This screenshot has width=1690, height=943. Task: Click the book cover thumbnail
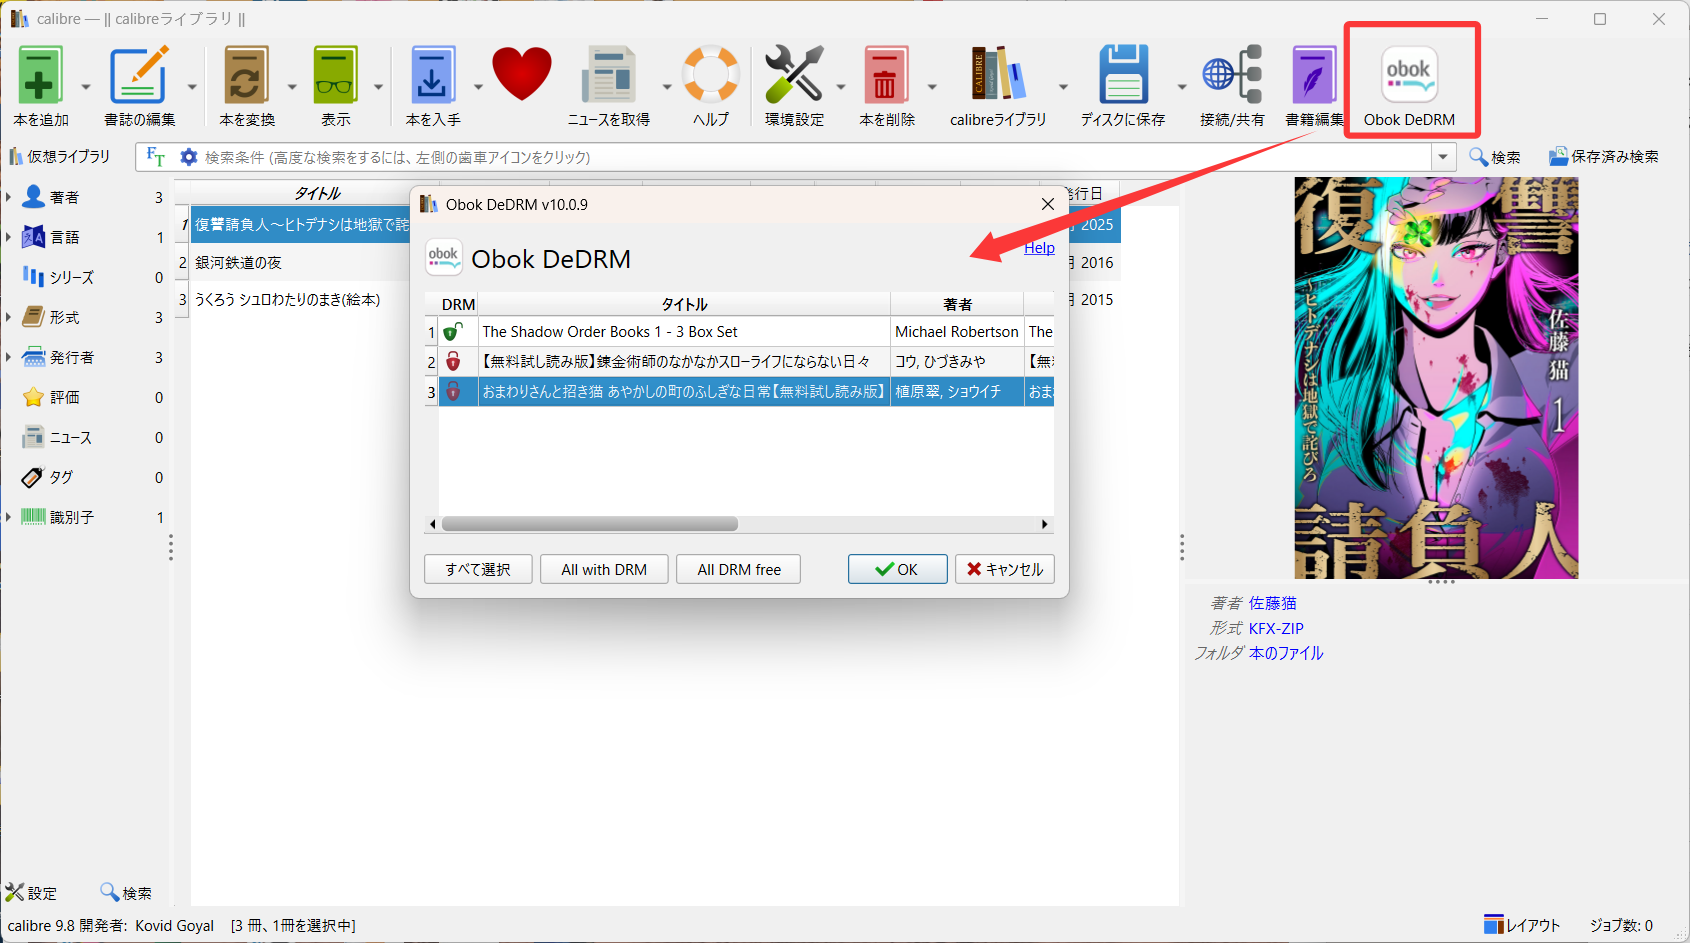pyautogui.click(x=1436, y=378)
